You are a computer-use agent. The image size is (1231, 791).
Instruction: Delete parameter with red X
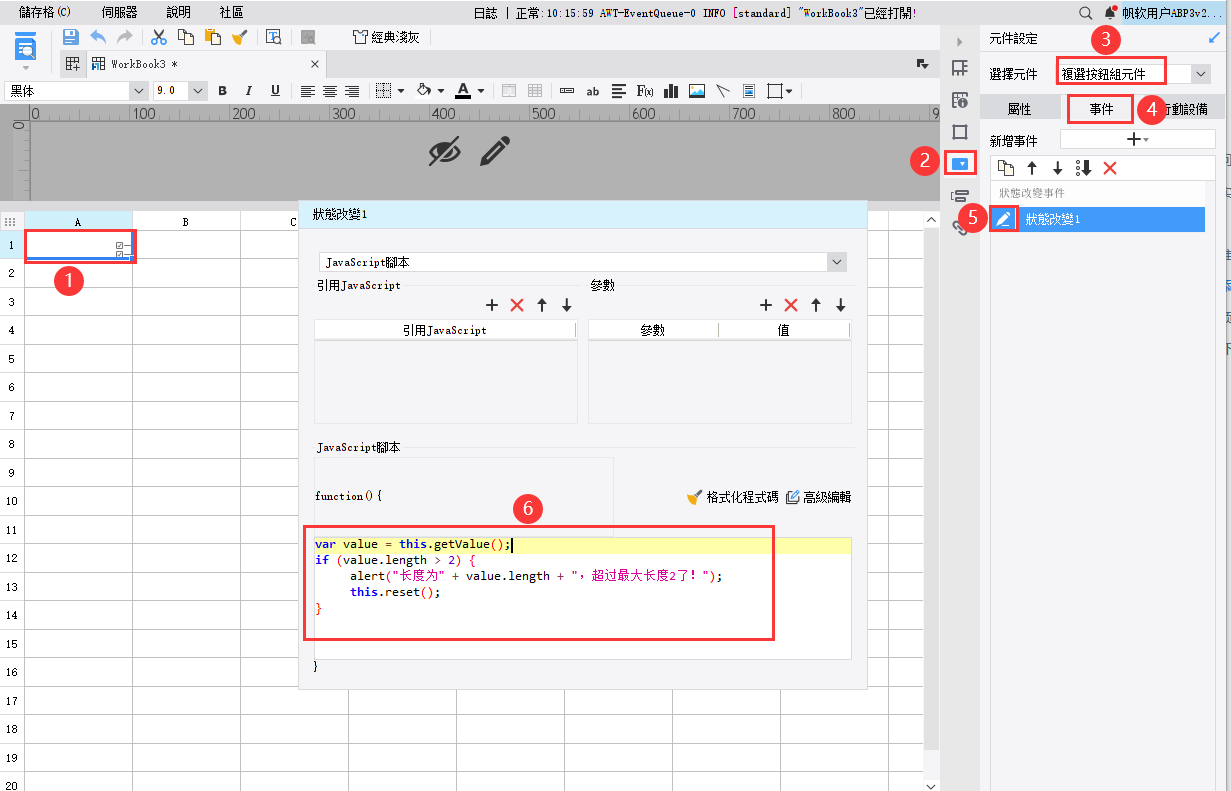tap(791, 305)
